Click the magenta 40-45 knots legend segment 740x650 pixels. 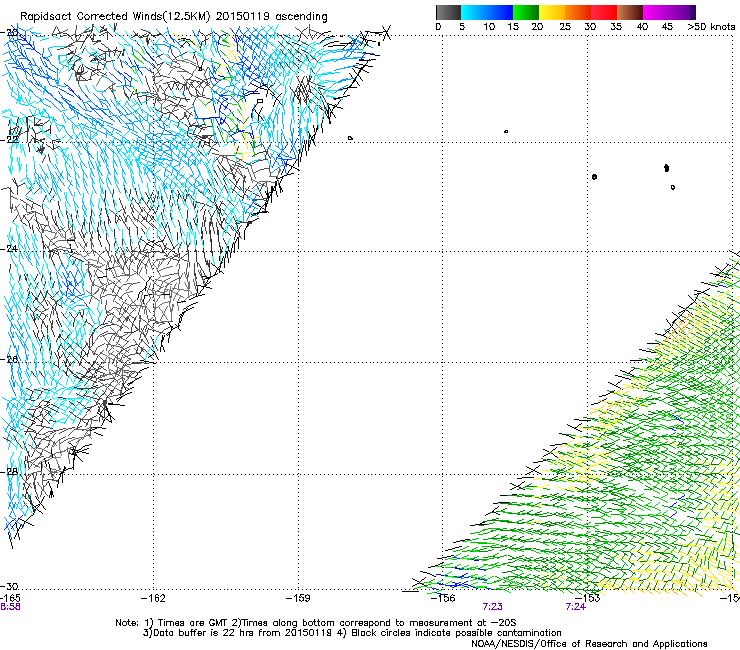(x=656, y=12)
